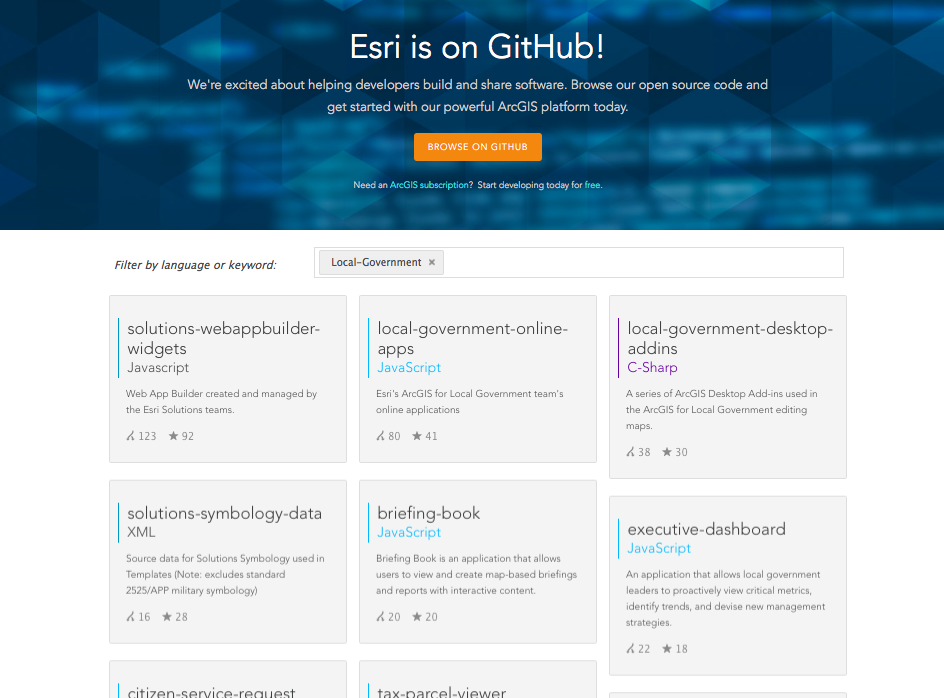
Task: Click 'Esri's ArcGIS for Local Government' description
Action: tap(470, 402)
